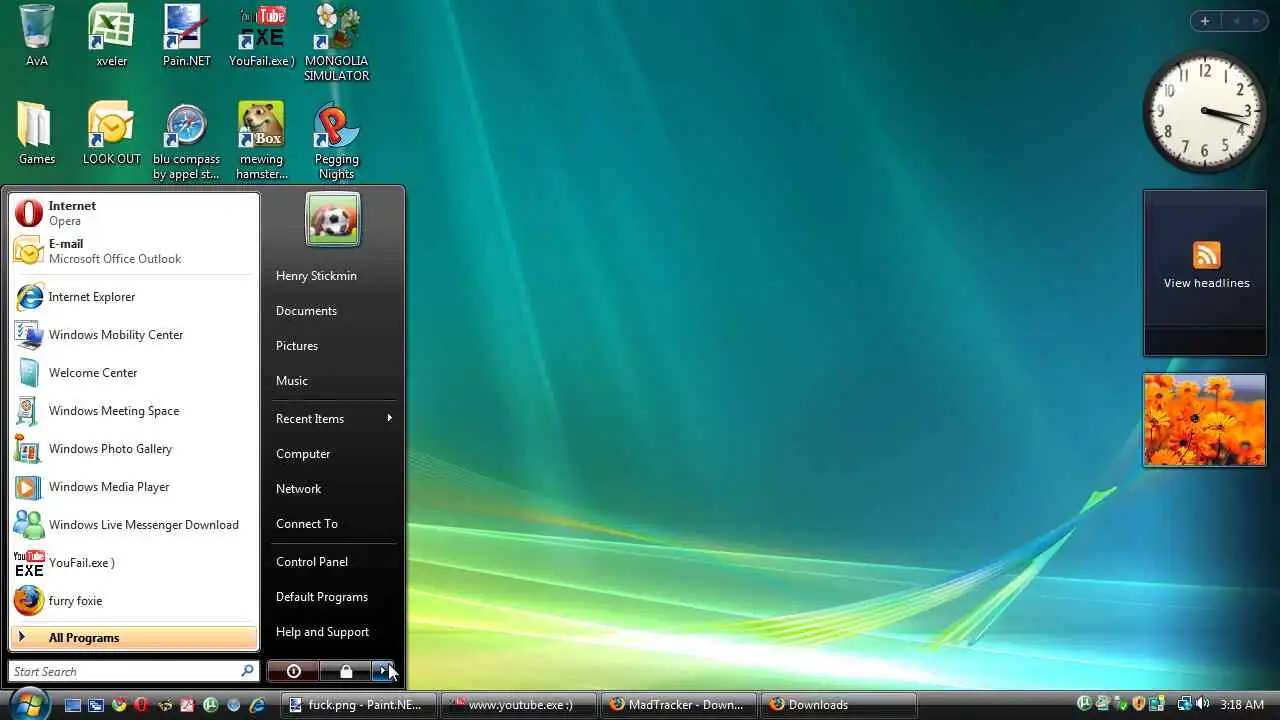1280x720 pixels.
Task: Click the RSS feed icon in sidebar gadget
Action: point(1206,255)
